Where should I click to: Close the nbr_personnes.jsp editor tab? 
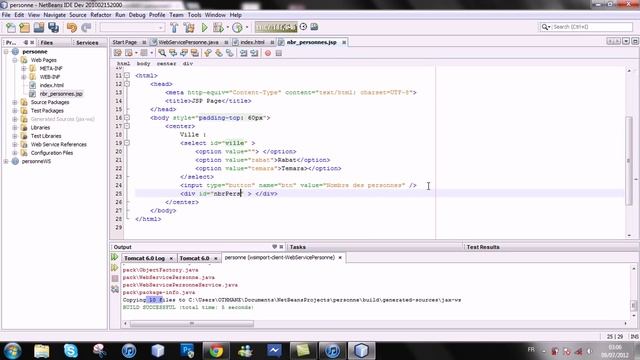[x=344, y=42]
